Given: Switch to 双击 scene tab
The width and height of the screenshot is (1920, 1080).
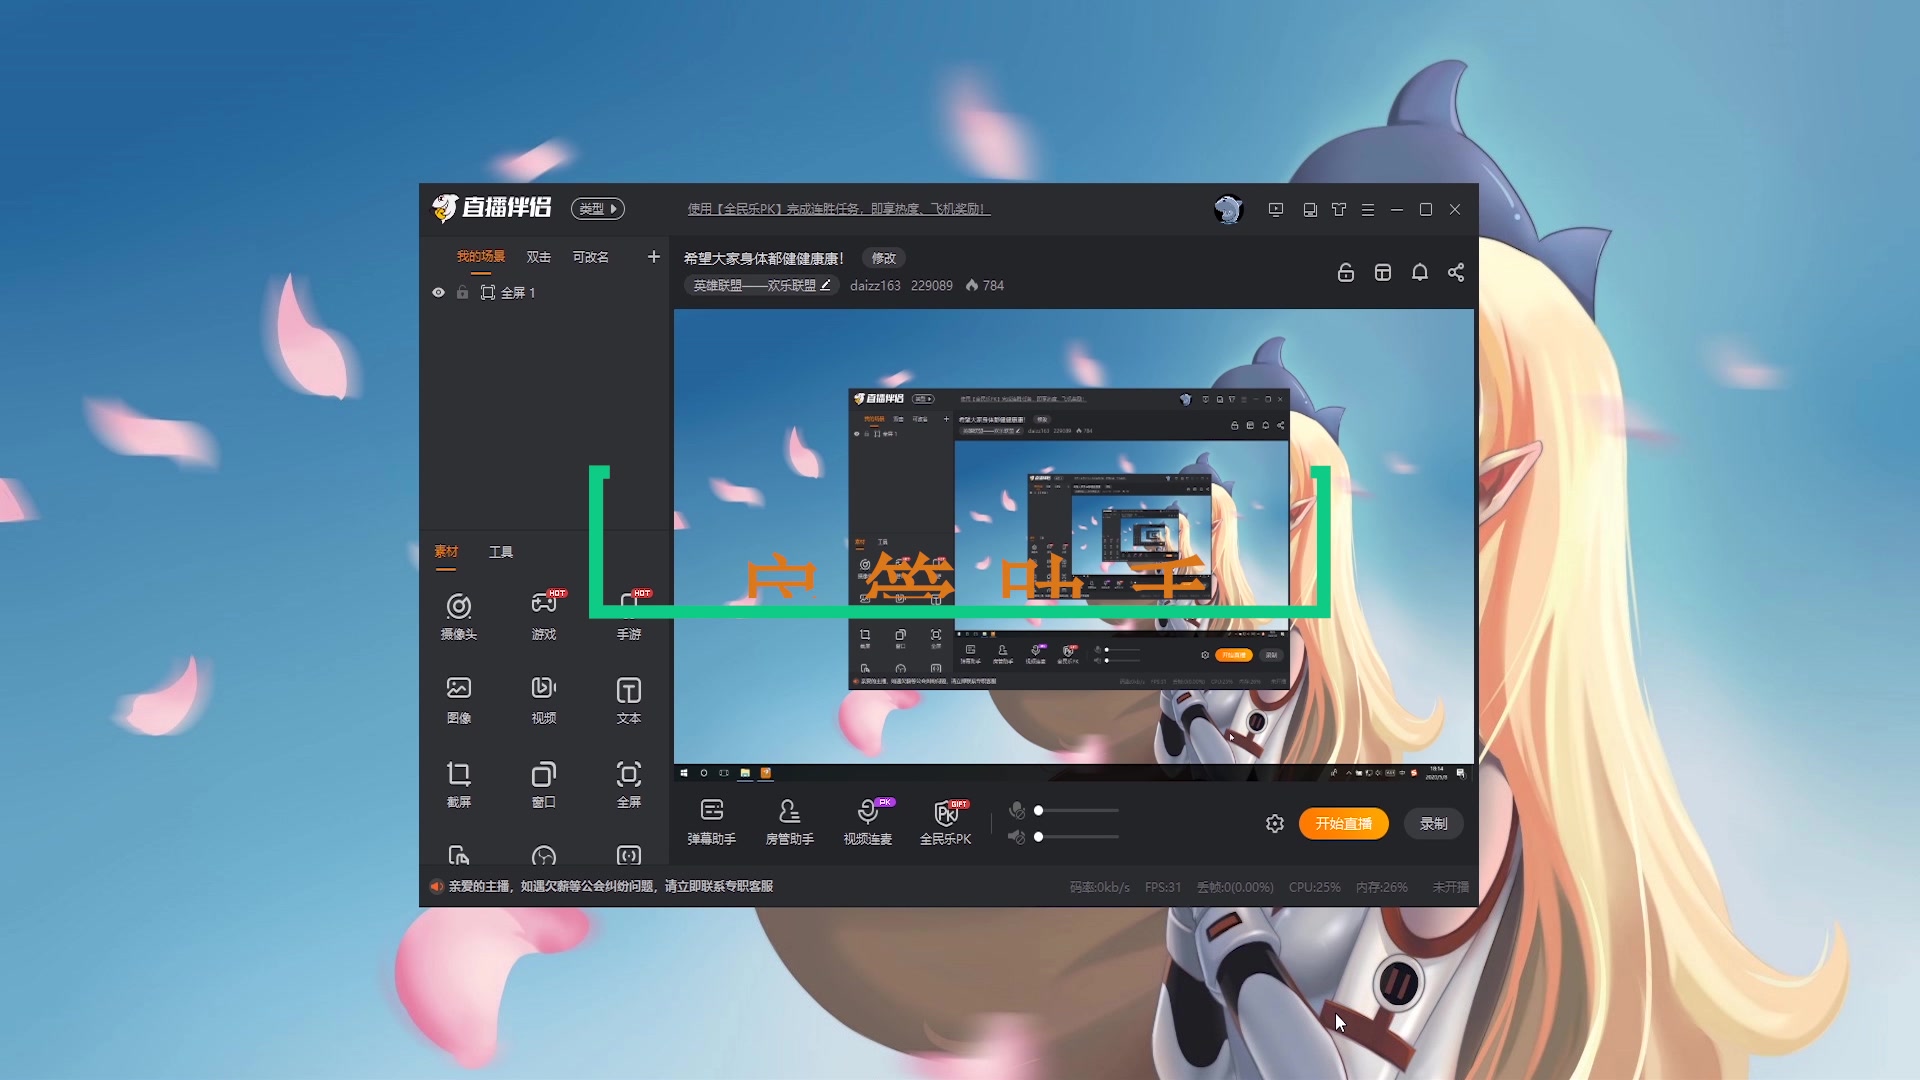Looking at the screenshot, I should click(539, 257).
